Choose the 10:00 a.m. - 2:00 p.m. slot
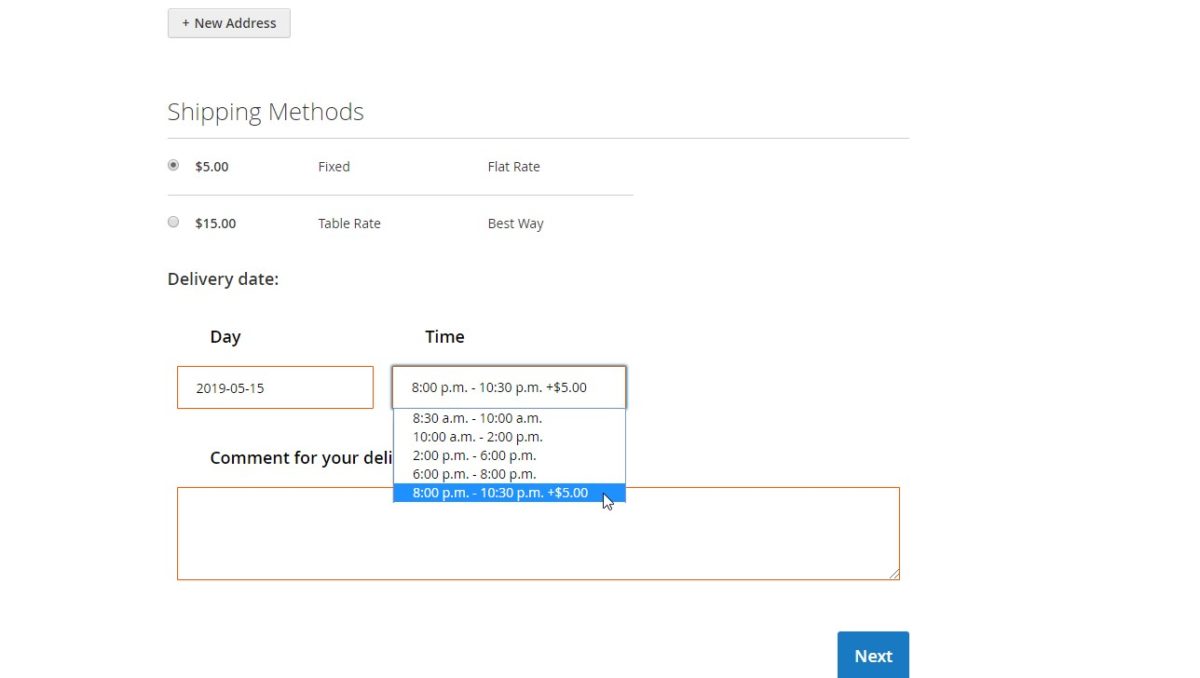The height and width of the screenshot is (678, 1200). coord(474,437)
